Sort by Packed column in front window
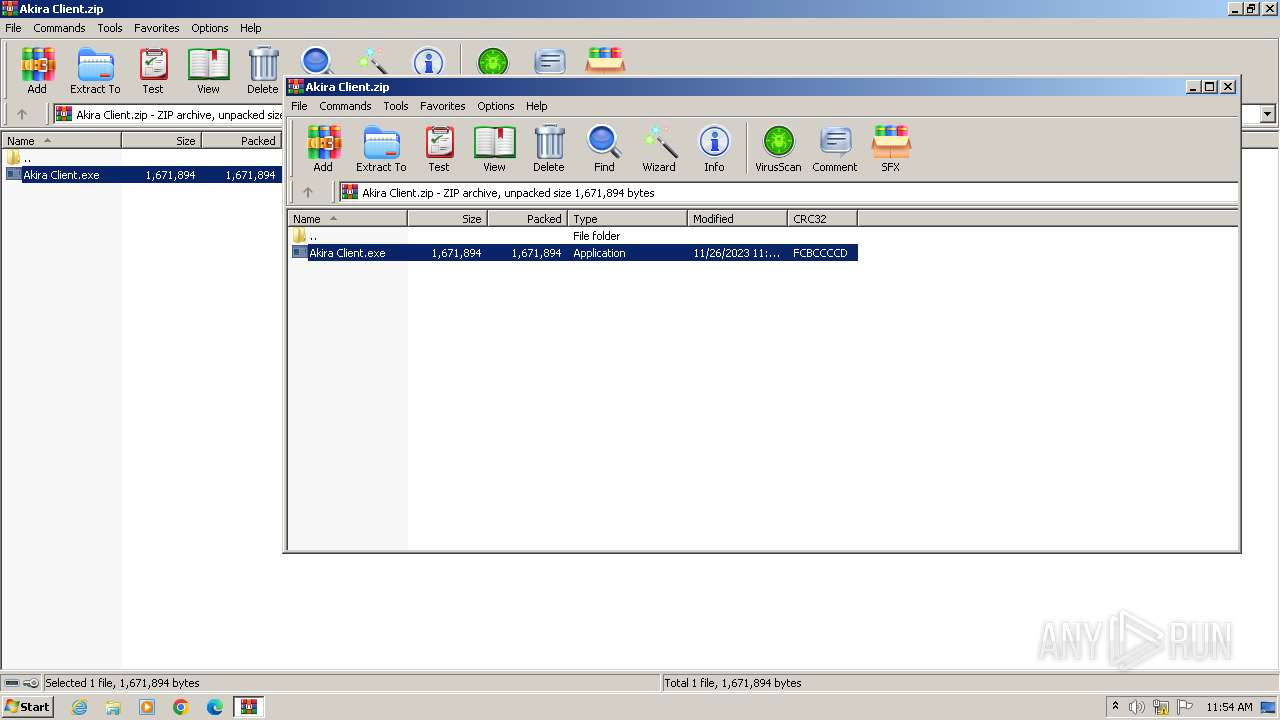Image resolution: width=1280 pixels, height=720 pixels. click(x=527, y=218)
